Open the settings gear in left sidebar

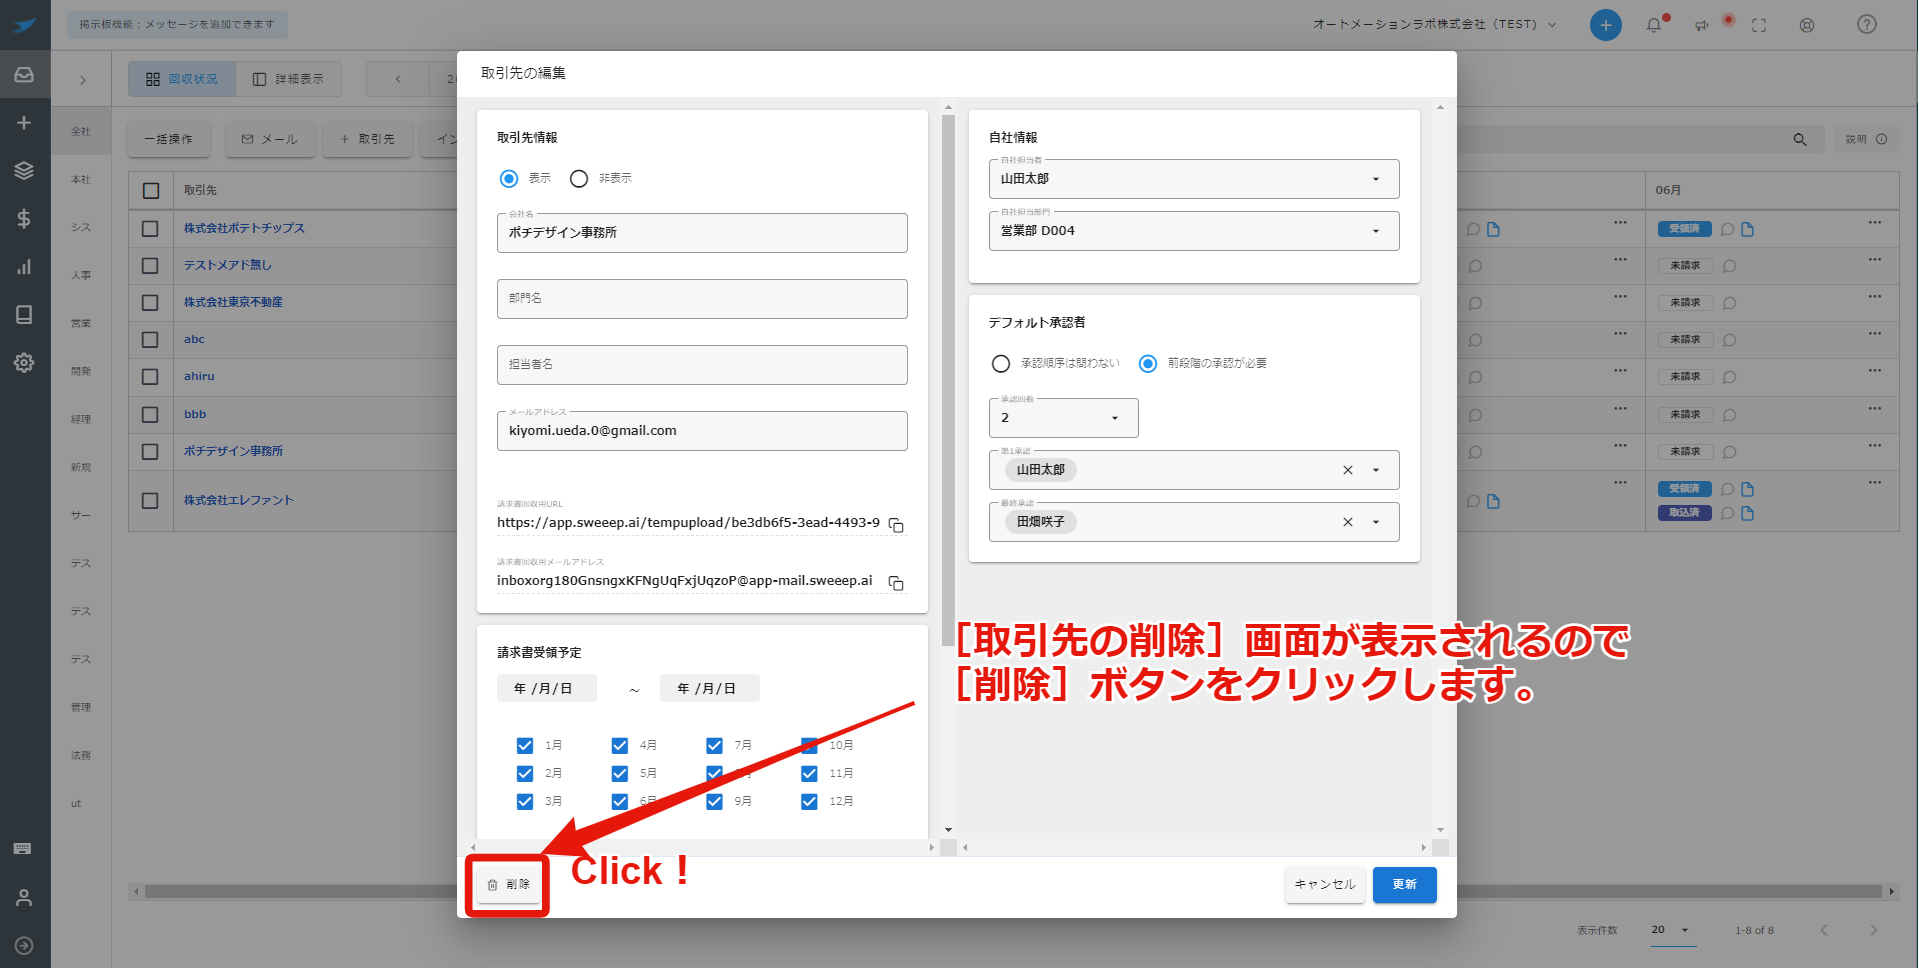24,362
